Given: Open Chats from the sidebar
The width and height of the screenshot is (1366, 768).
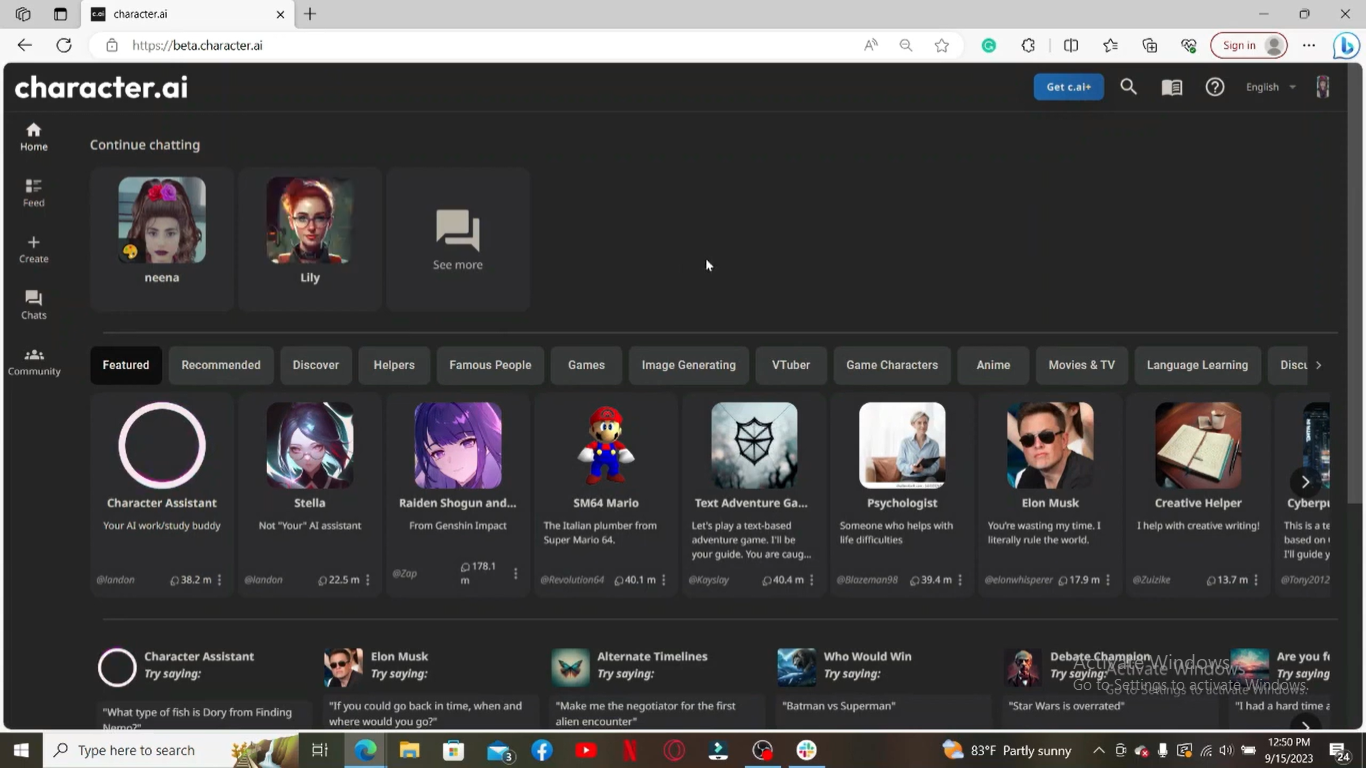Looking at the screenshot, I should tap(33, 305).
